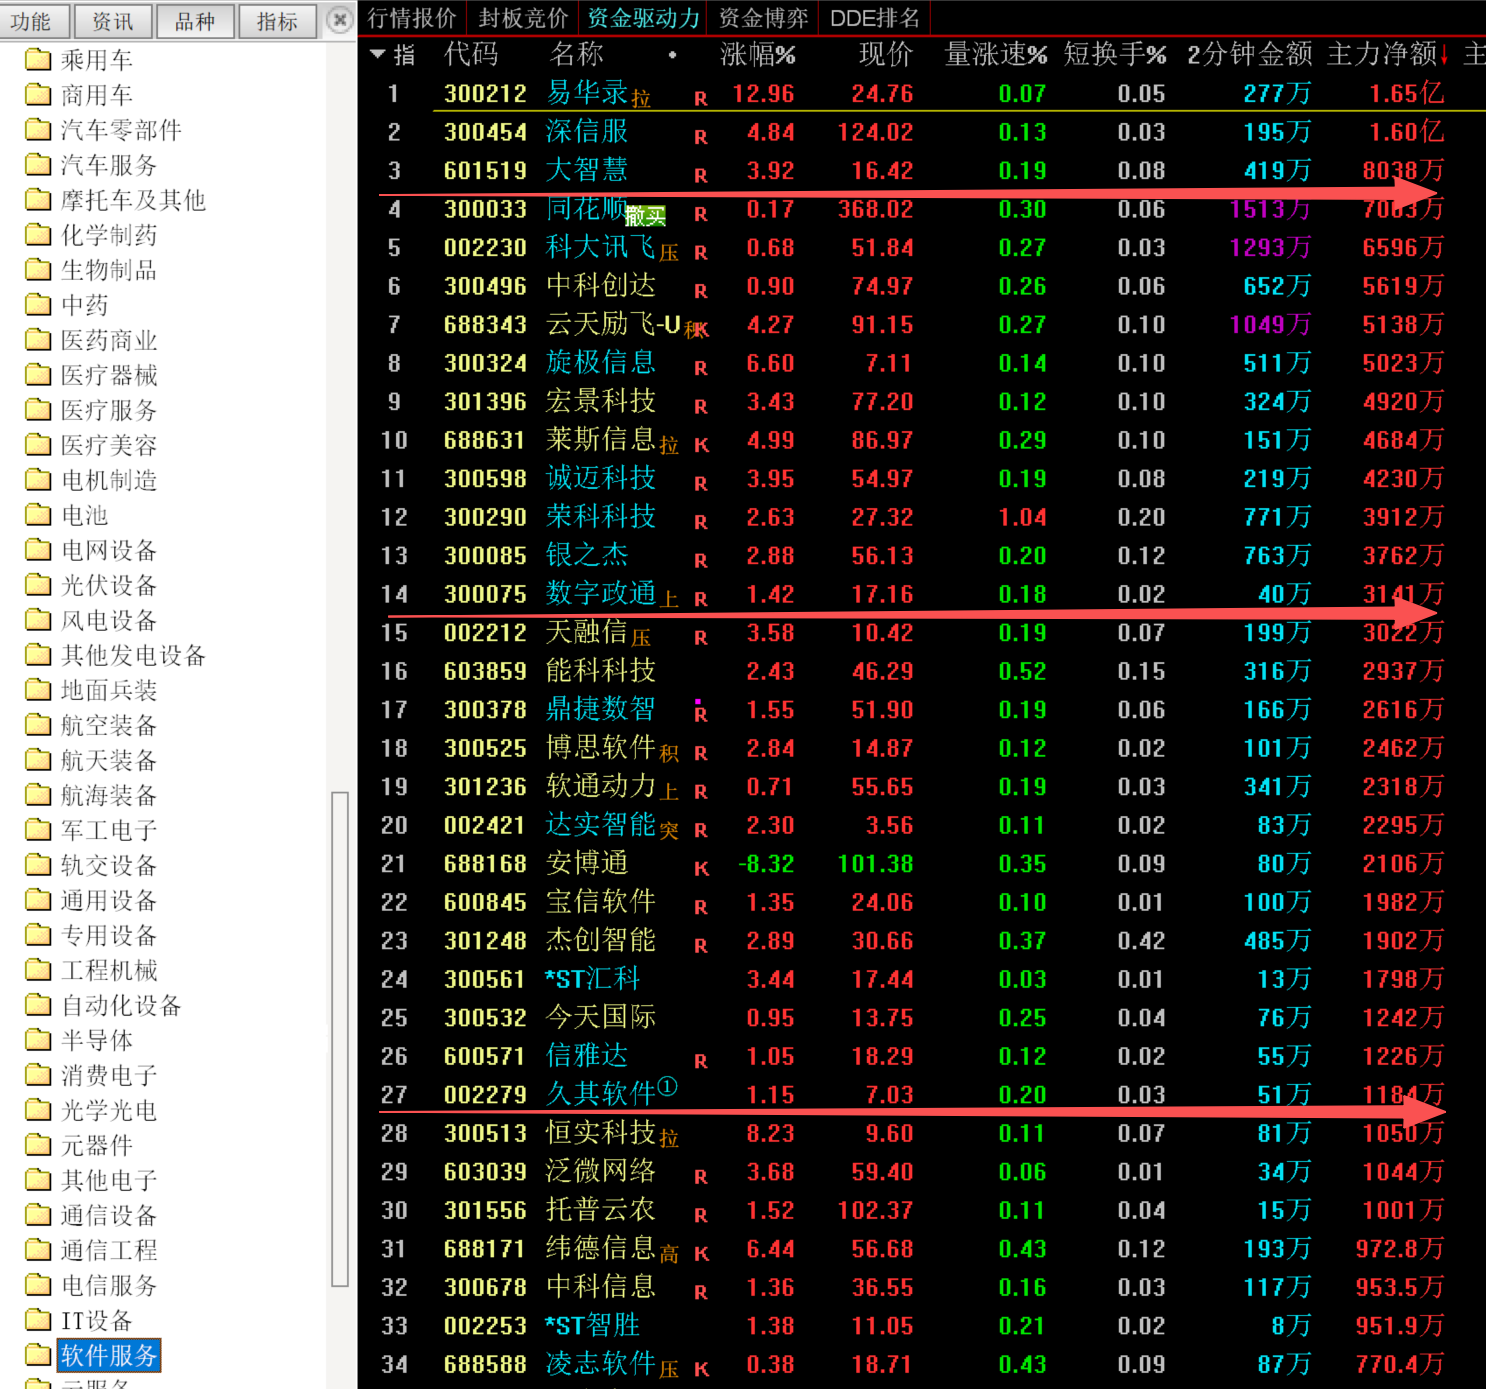Select the *ST汇科 stock name

[593, 979]
